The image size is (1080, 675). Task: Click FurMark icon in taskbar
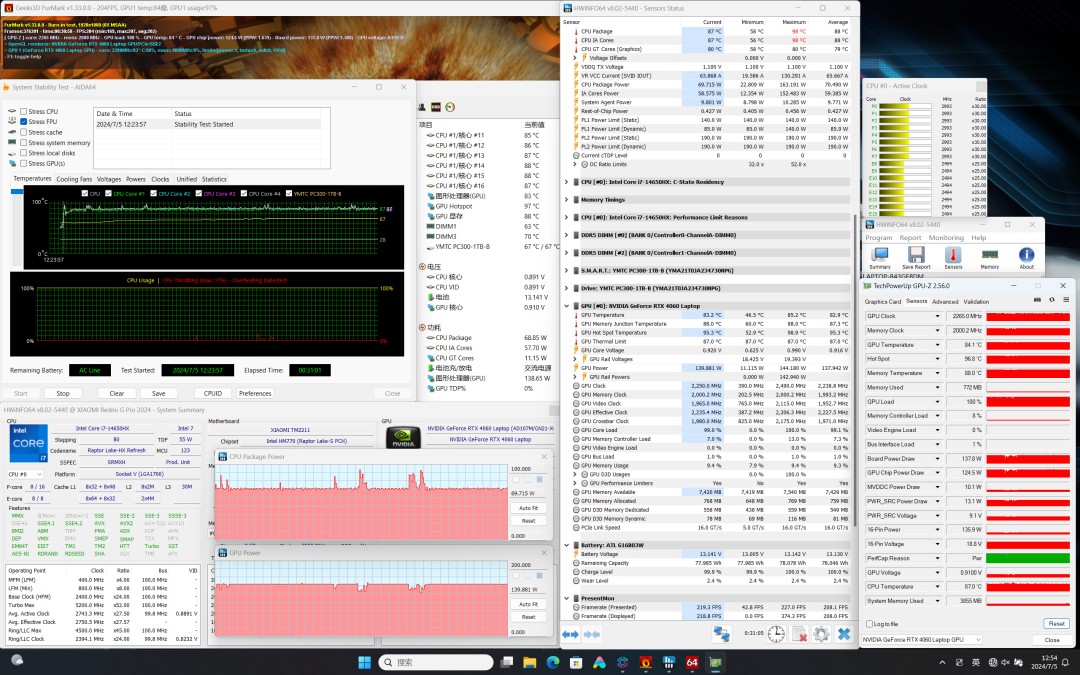click(645, 663)
